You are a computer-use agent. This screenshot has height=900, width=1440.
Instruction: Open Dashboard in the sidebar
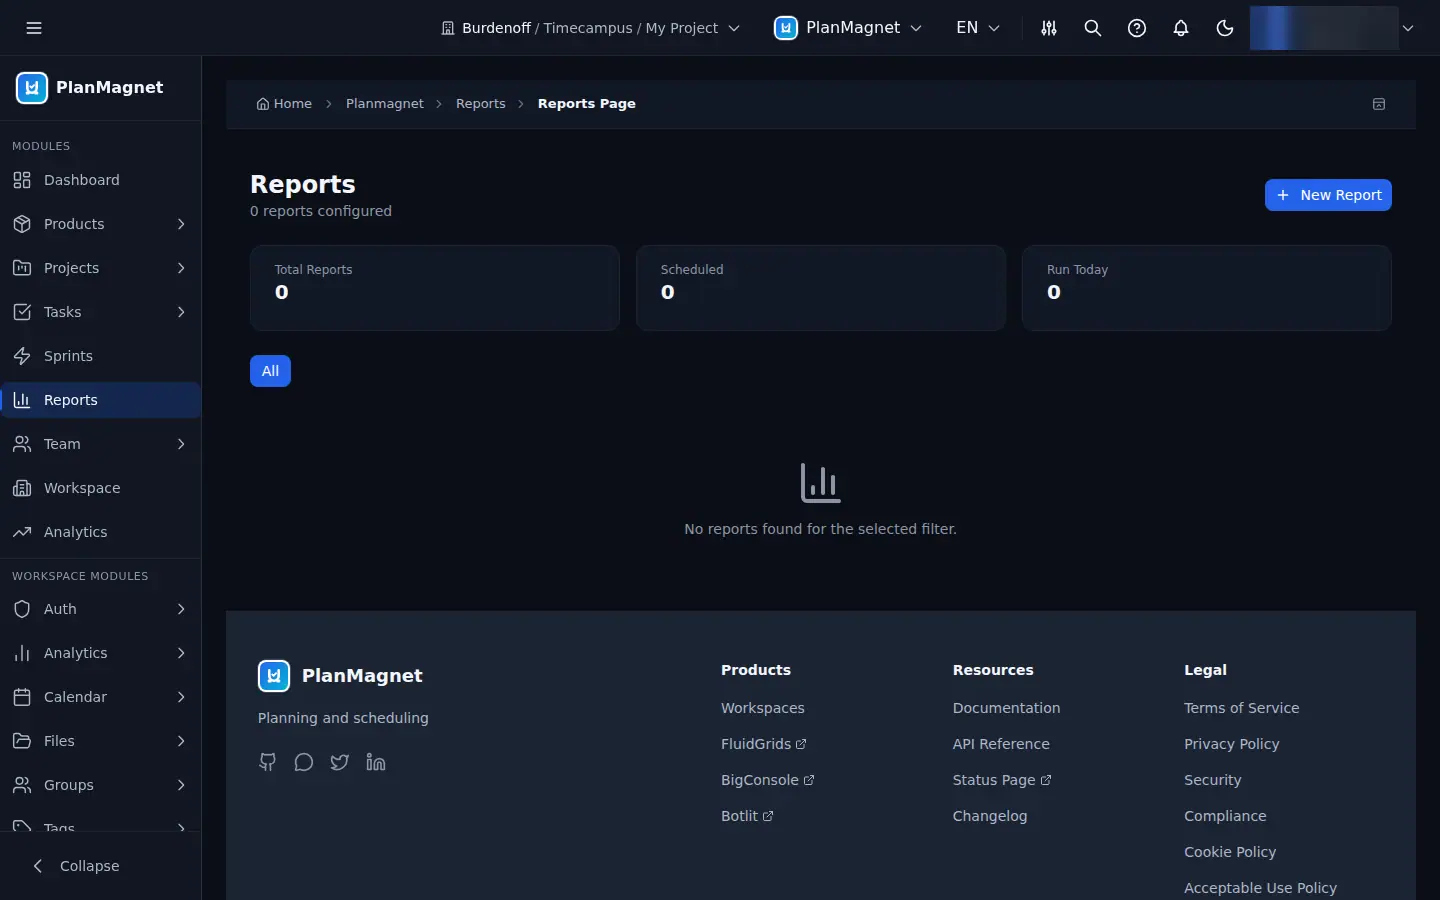coord(100,180)
